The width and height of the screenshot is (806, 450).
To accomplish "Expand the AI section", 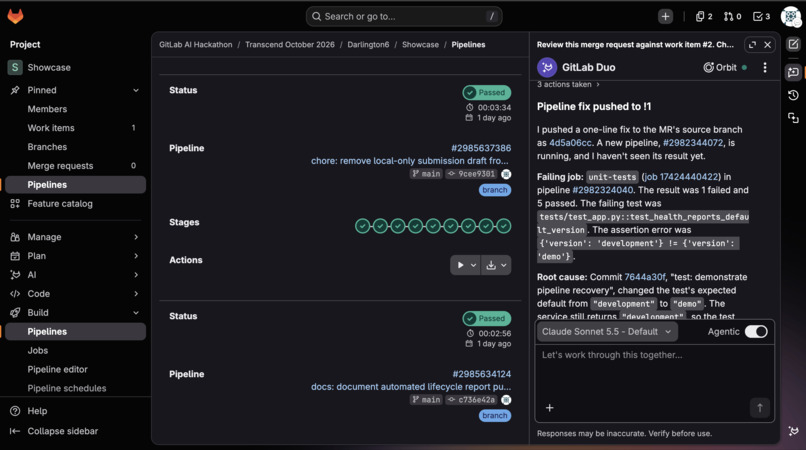I will [136, 275].
